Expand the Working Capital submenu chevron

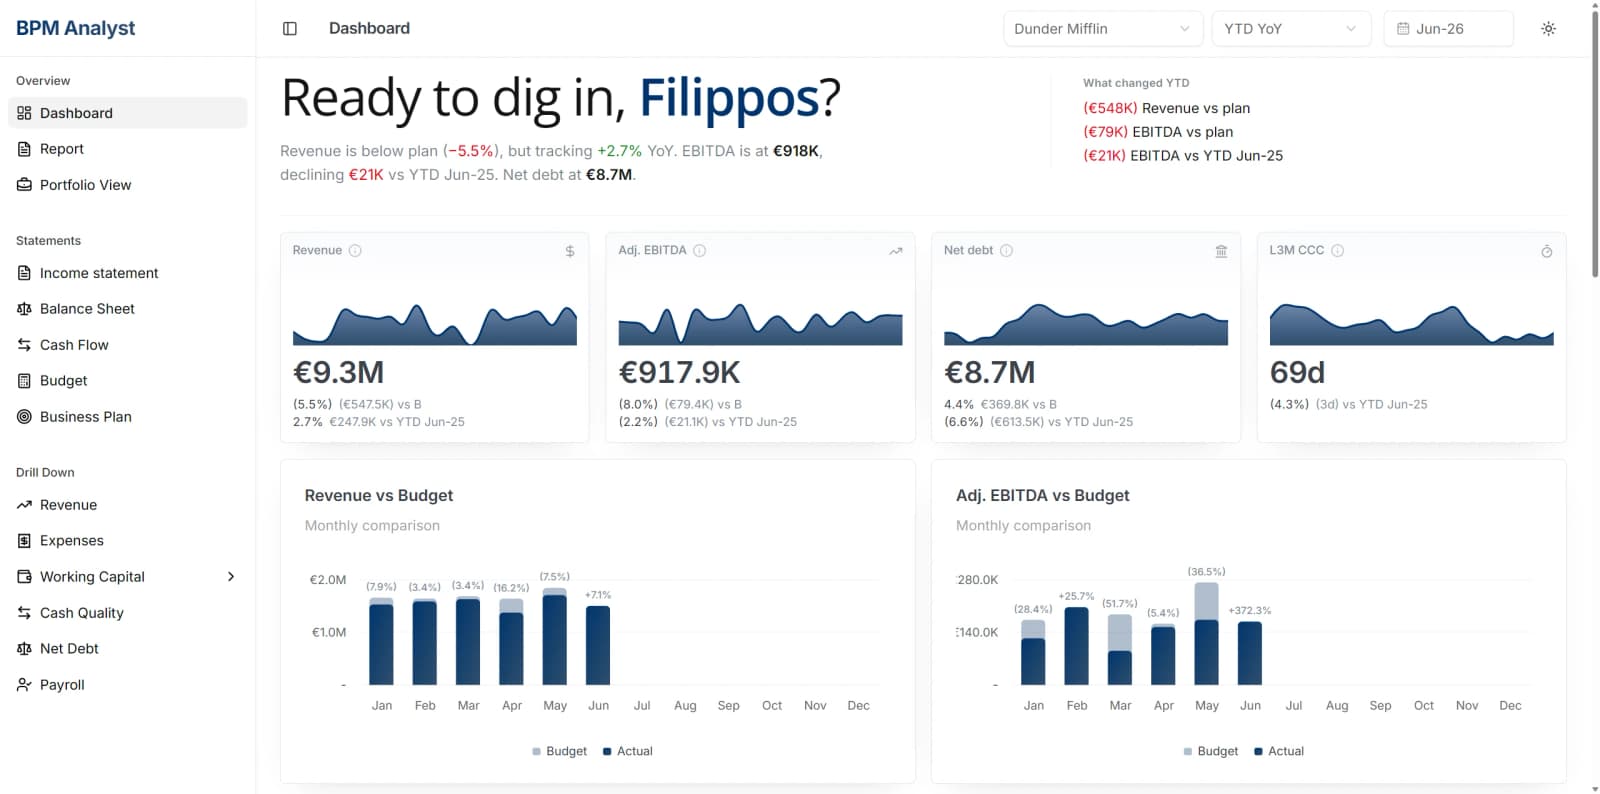click(x=231, y=577)
